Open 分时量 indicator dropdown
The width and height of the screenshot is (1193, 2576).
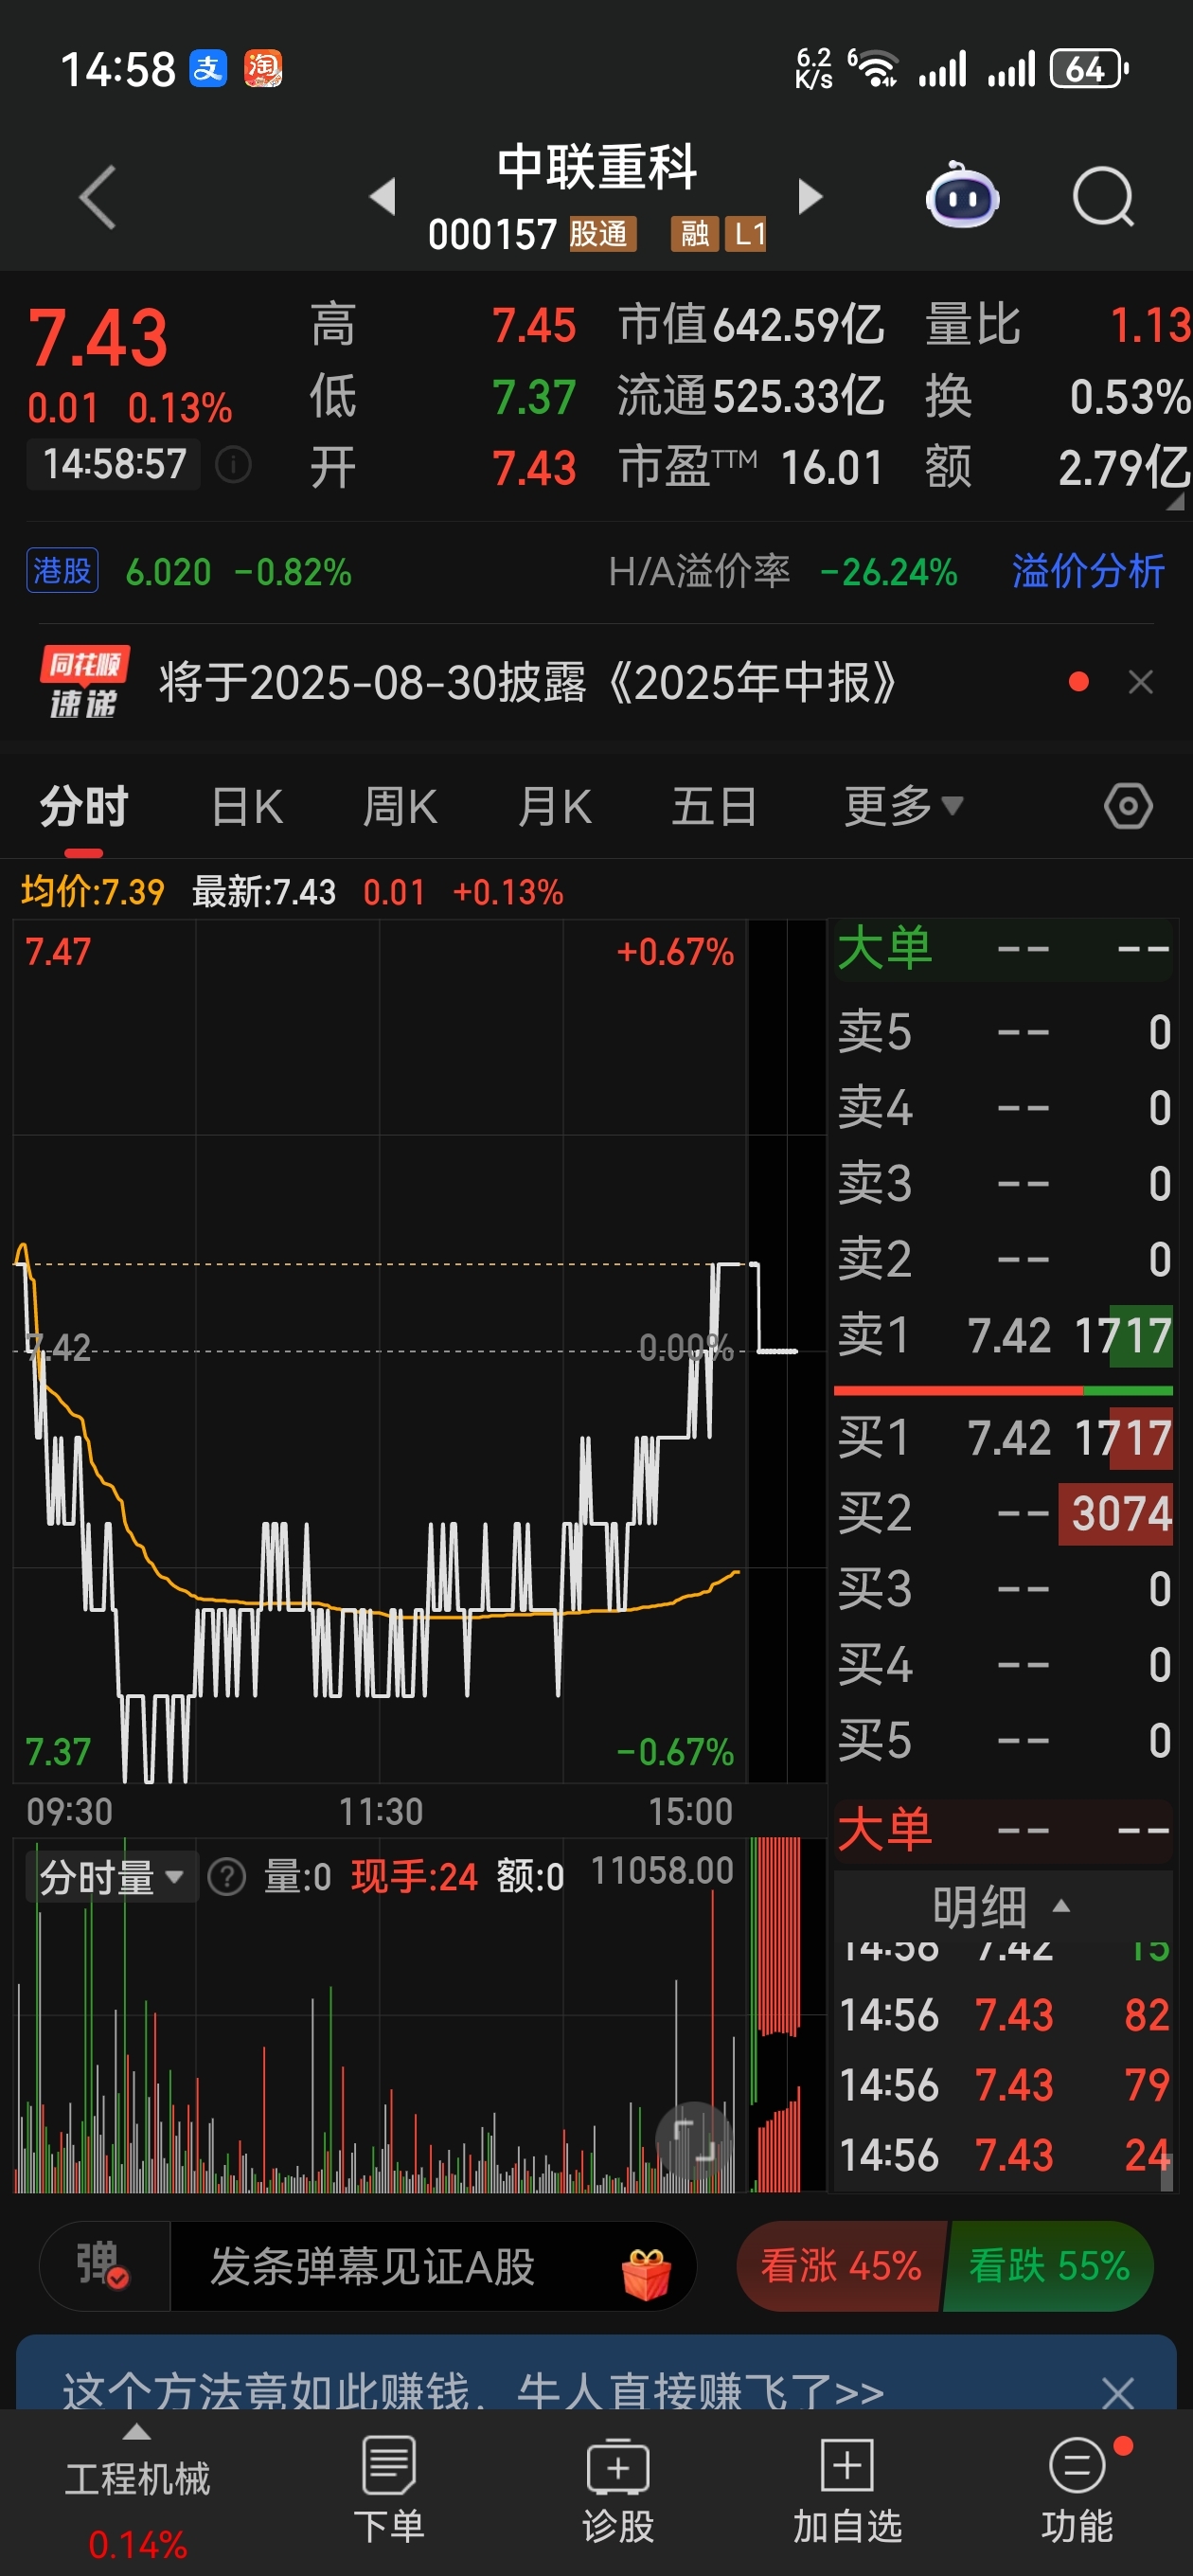tap(112, 1877)
